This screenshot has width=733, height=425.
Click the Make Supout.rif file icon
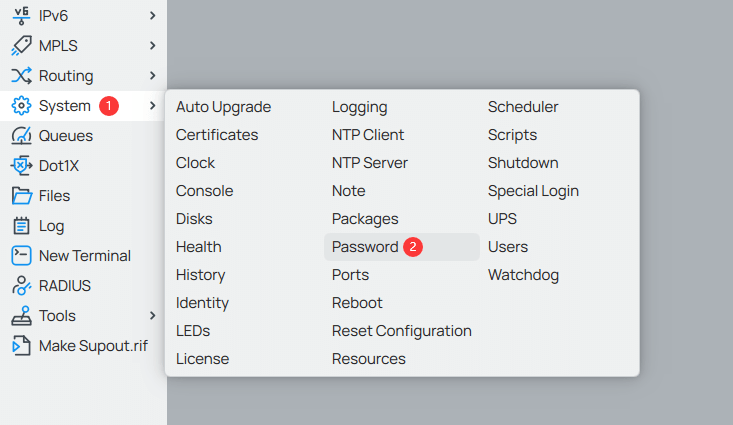click(21, 346)
